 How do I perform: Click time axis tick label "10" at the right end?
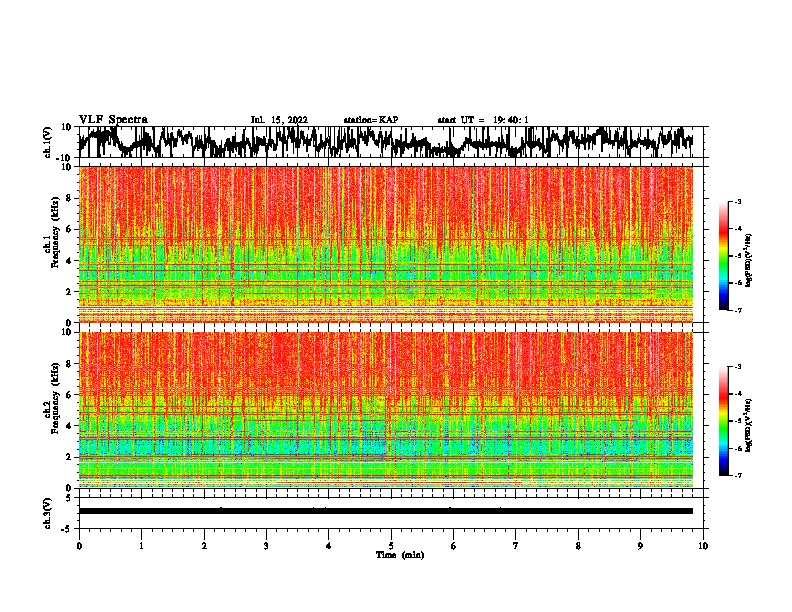click(703, 546)
